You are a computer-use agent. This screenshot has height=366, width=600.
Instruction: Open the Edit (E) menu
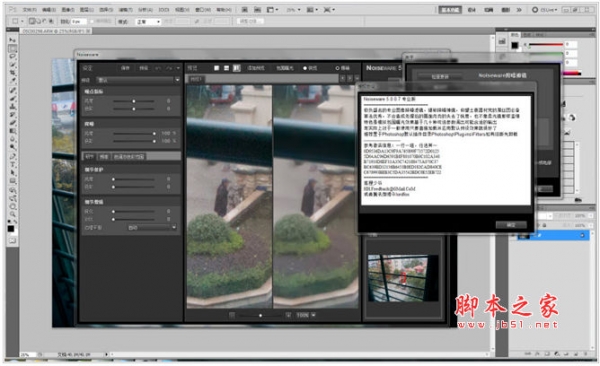point(49,10)
